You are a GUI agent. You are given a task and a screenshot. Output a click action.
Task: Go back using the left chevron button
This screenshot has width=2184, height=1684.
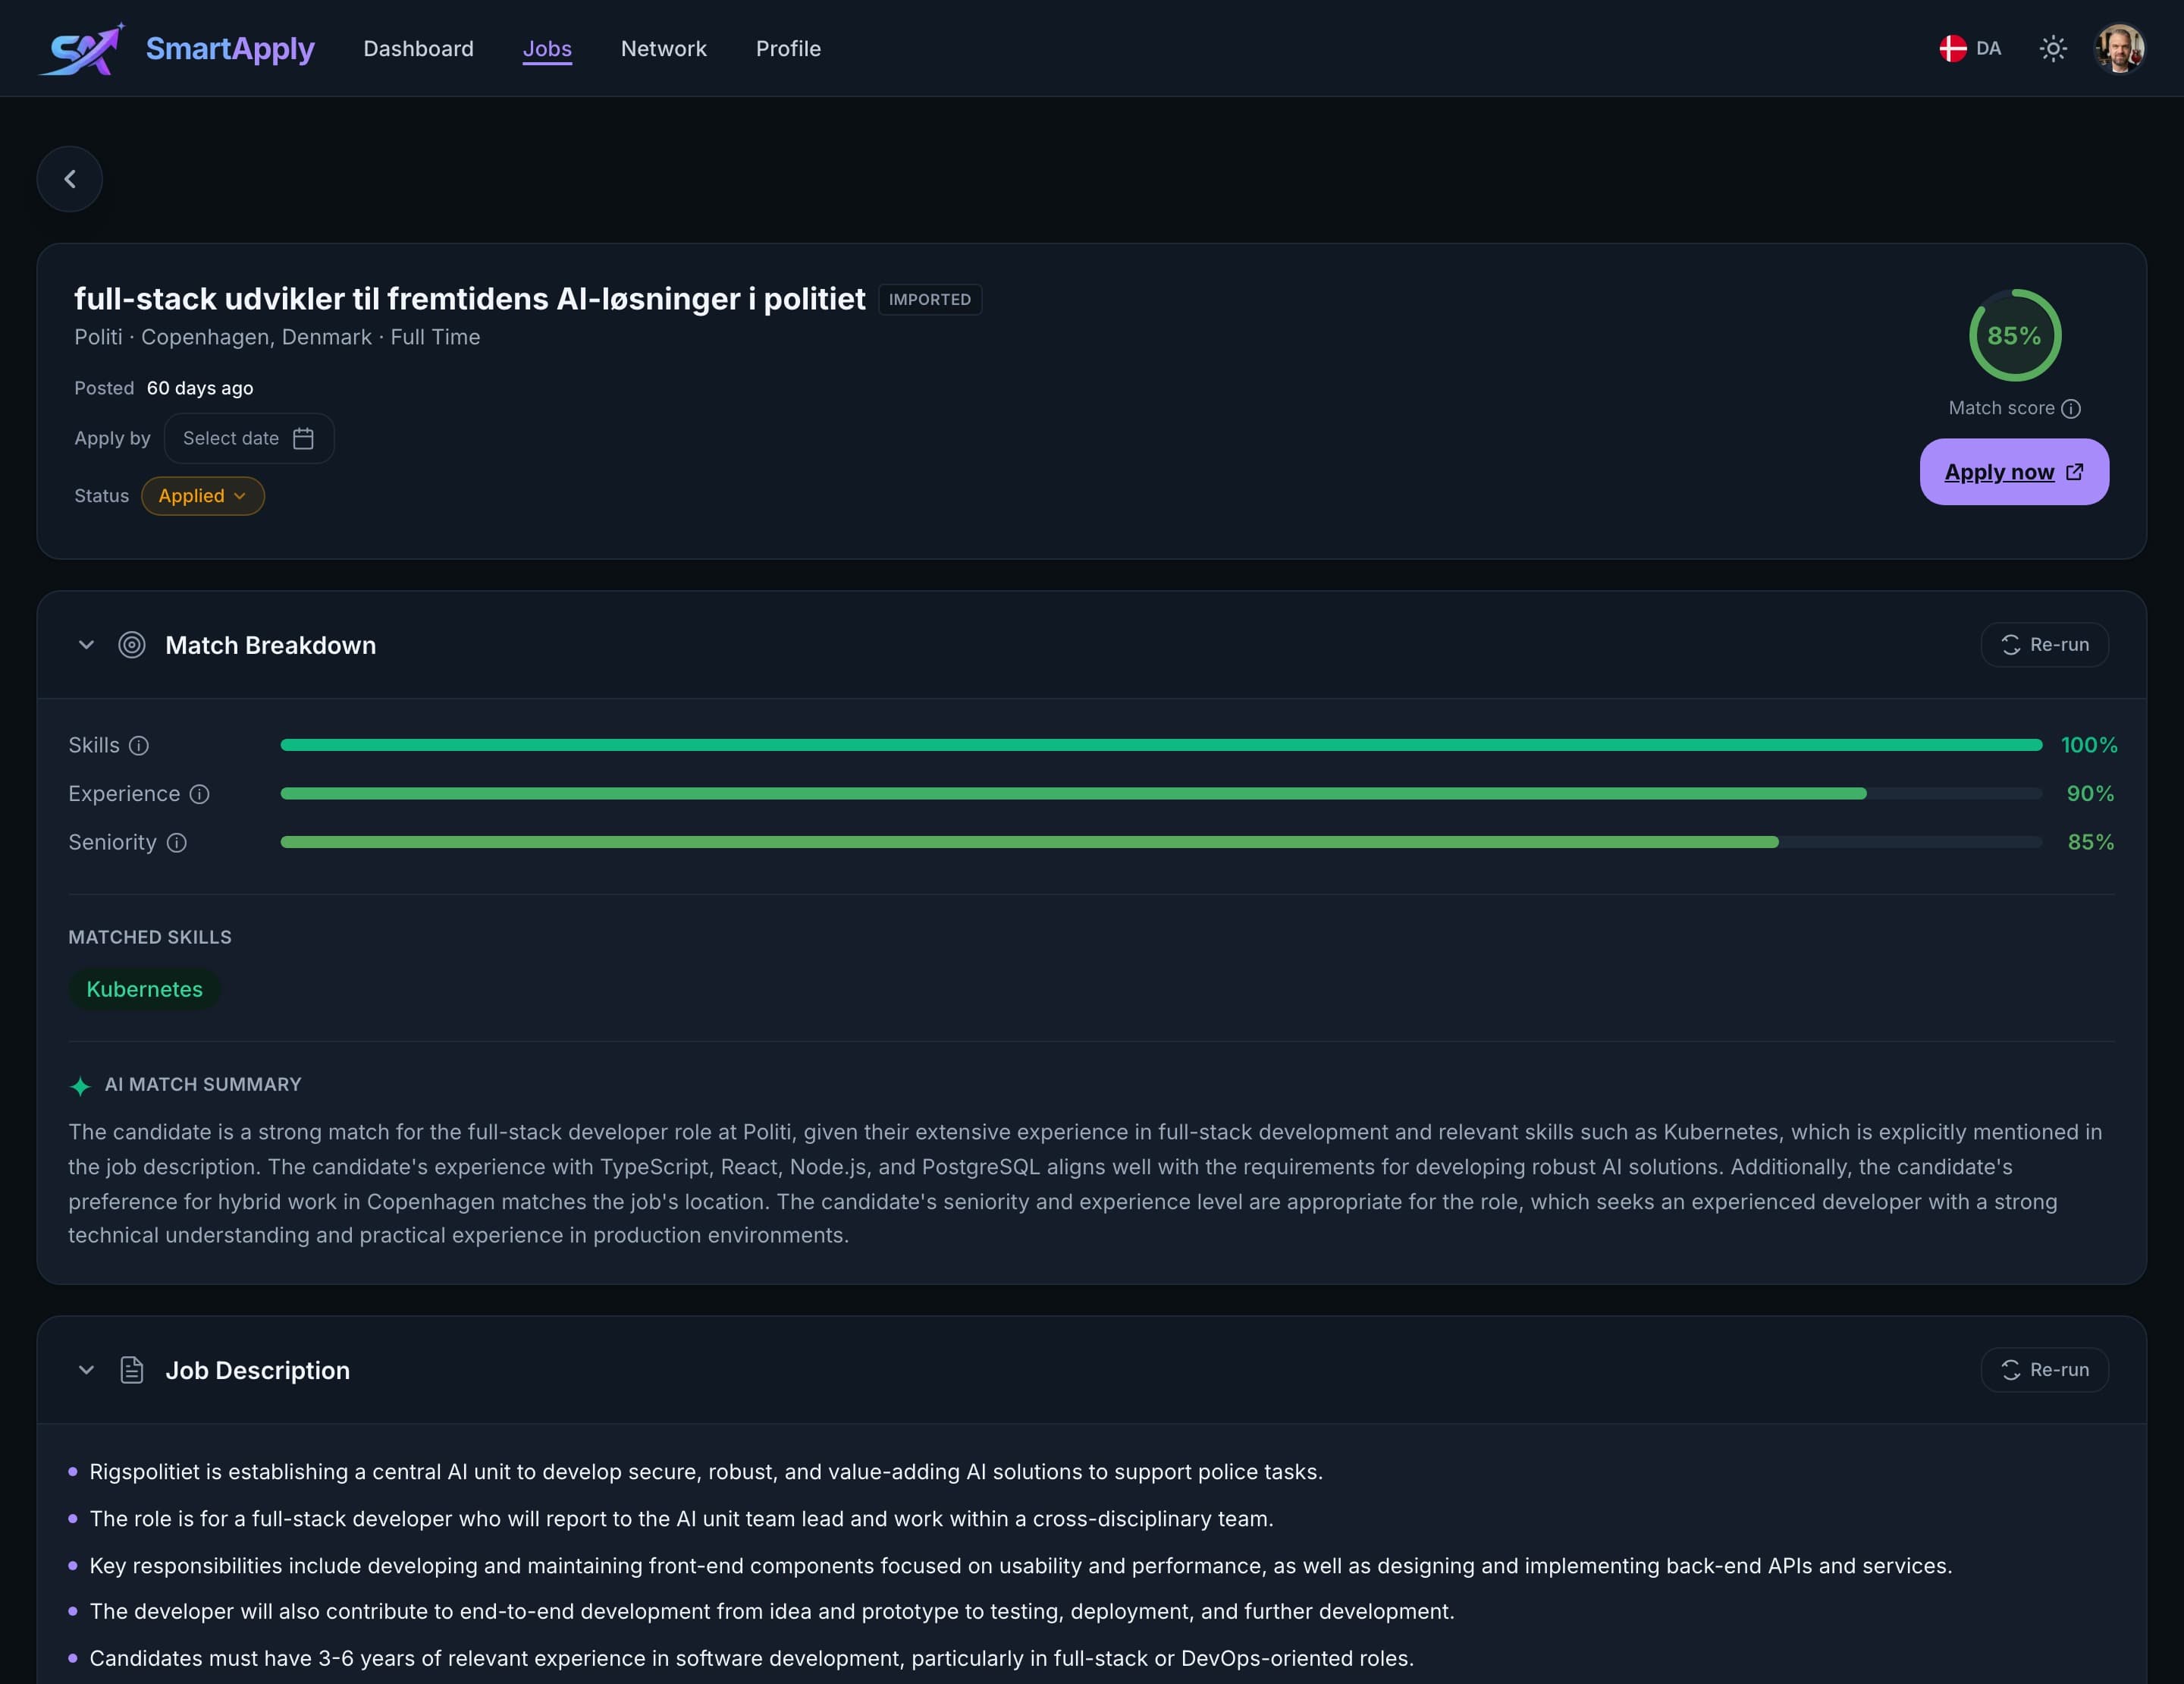coord(70,179)
